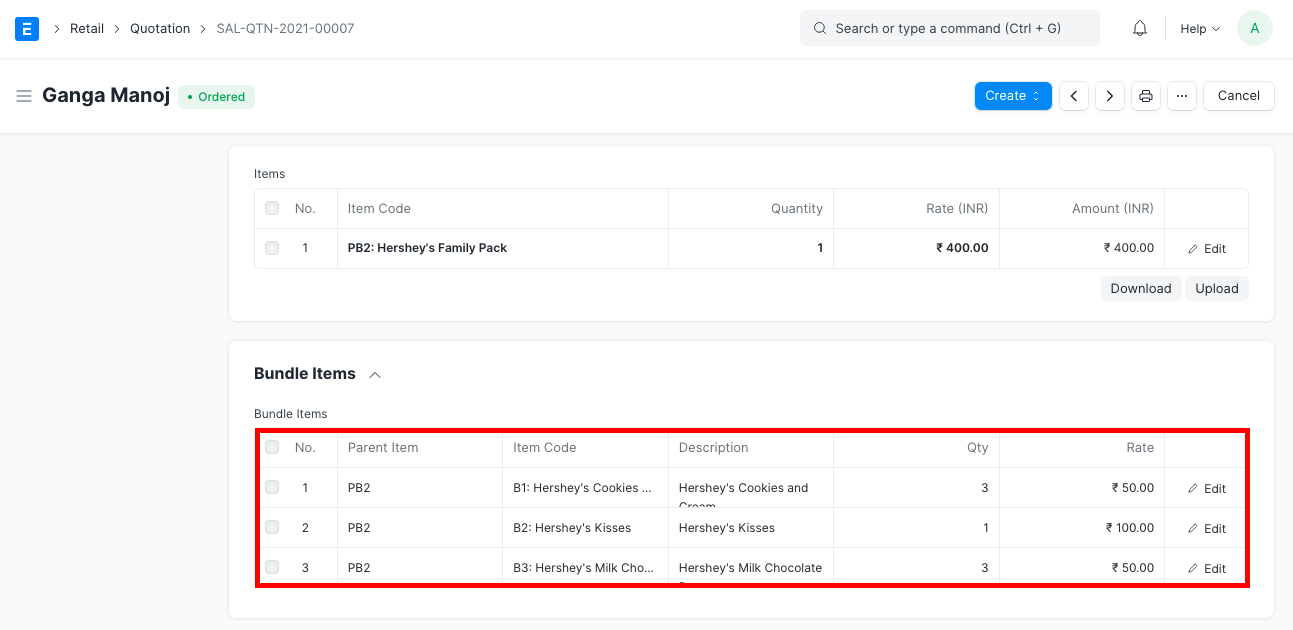Edit the B1 Hershey's Cookies bundle row
The image size is (1293, 630).
click(x=1207, y=489)
